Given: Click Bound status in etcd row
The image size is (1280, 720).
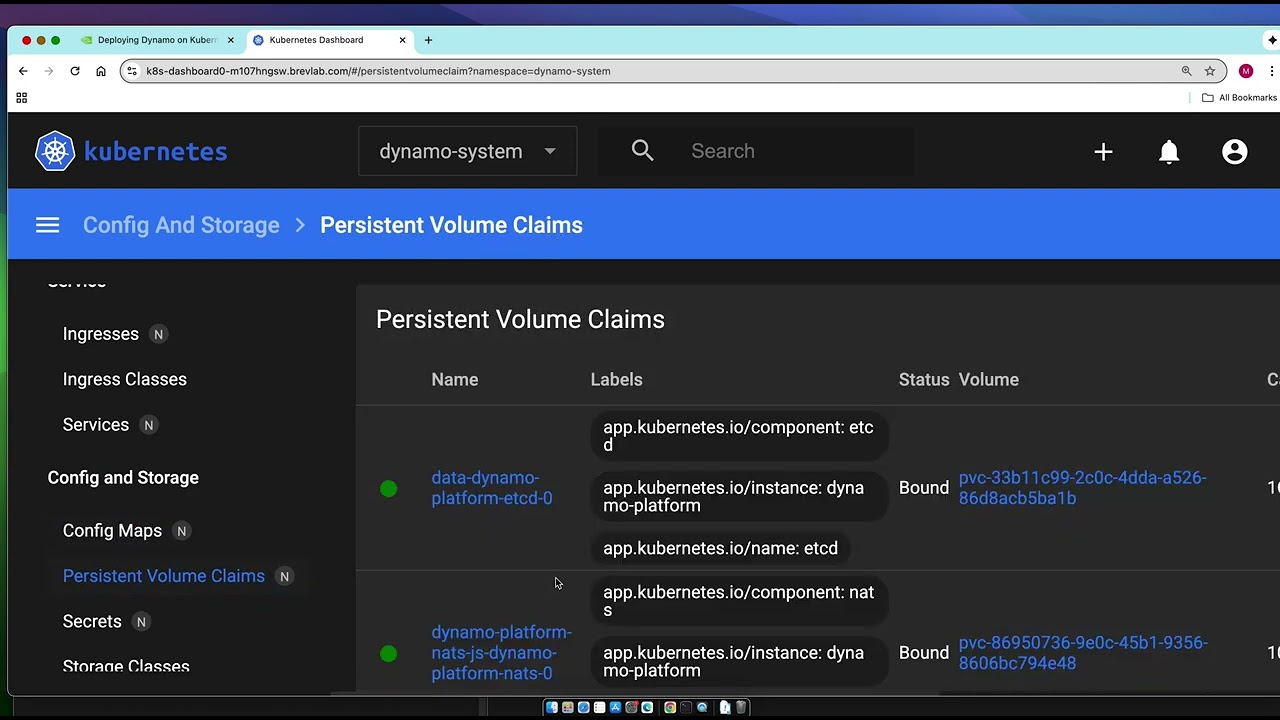Looking at the screenshot, I should pyautogui.click(x=923, y=488).
